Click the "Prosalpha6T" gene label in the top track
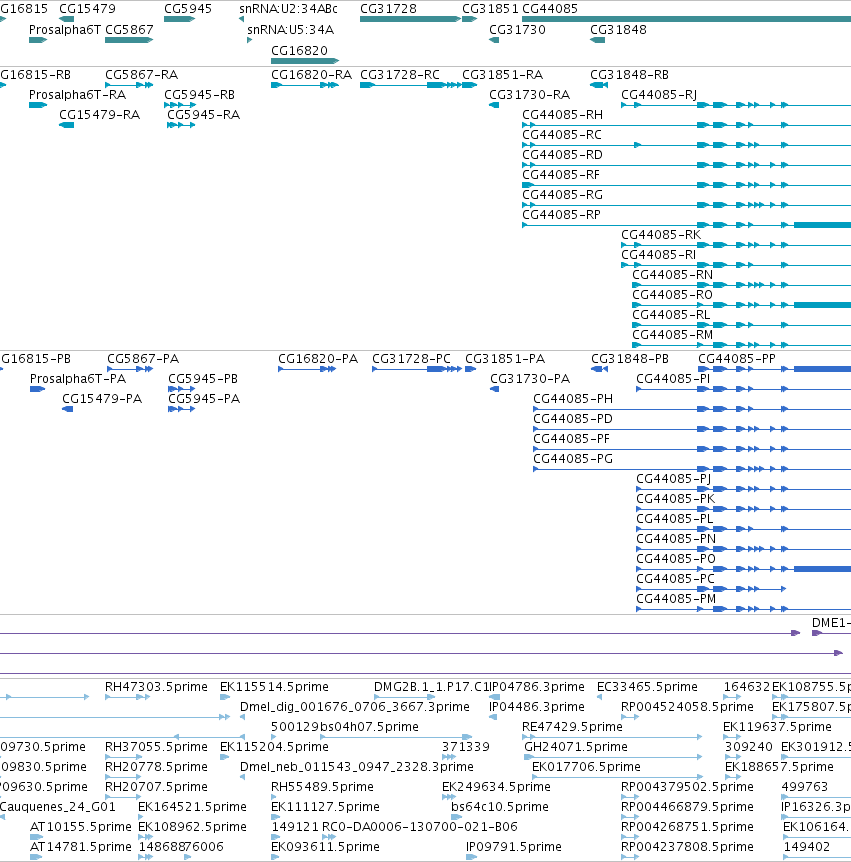 [64, 30]
